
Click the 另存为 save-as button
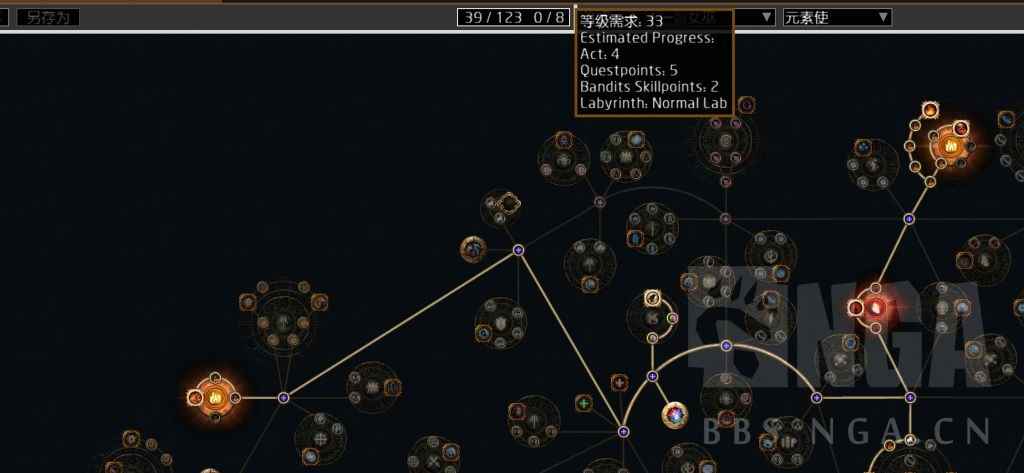pyautogui.click(x=48, y=18)
